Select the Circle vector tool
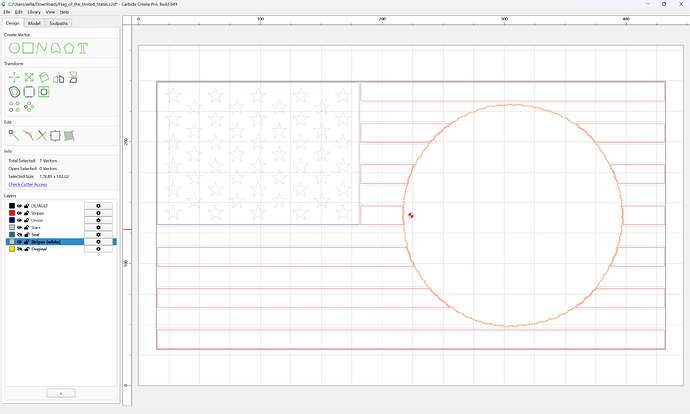The height and width of the screenshot is (414, 690). [x=14, y=48]
